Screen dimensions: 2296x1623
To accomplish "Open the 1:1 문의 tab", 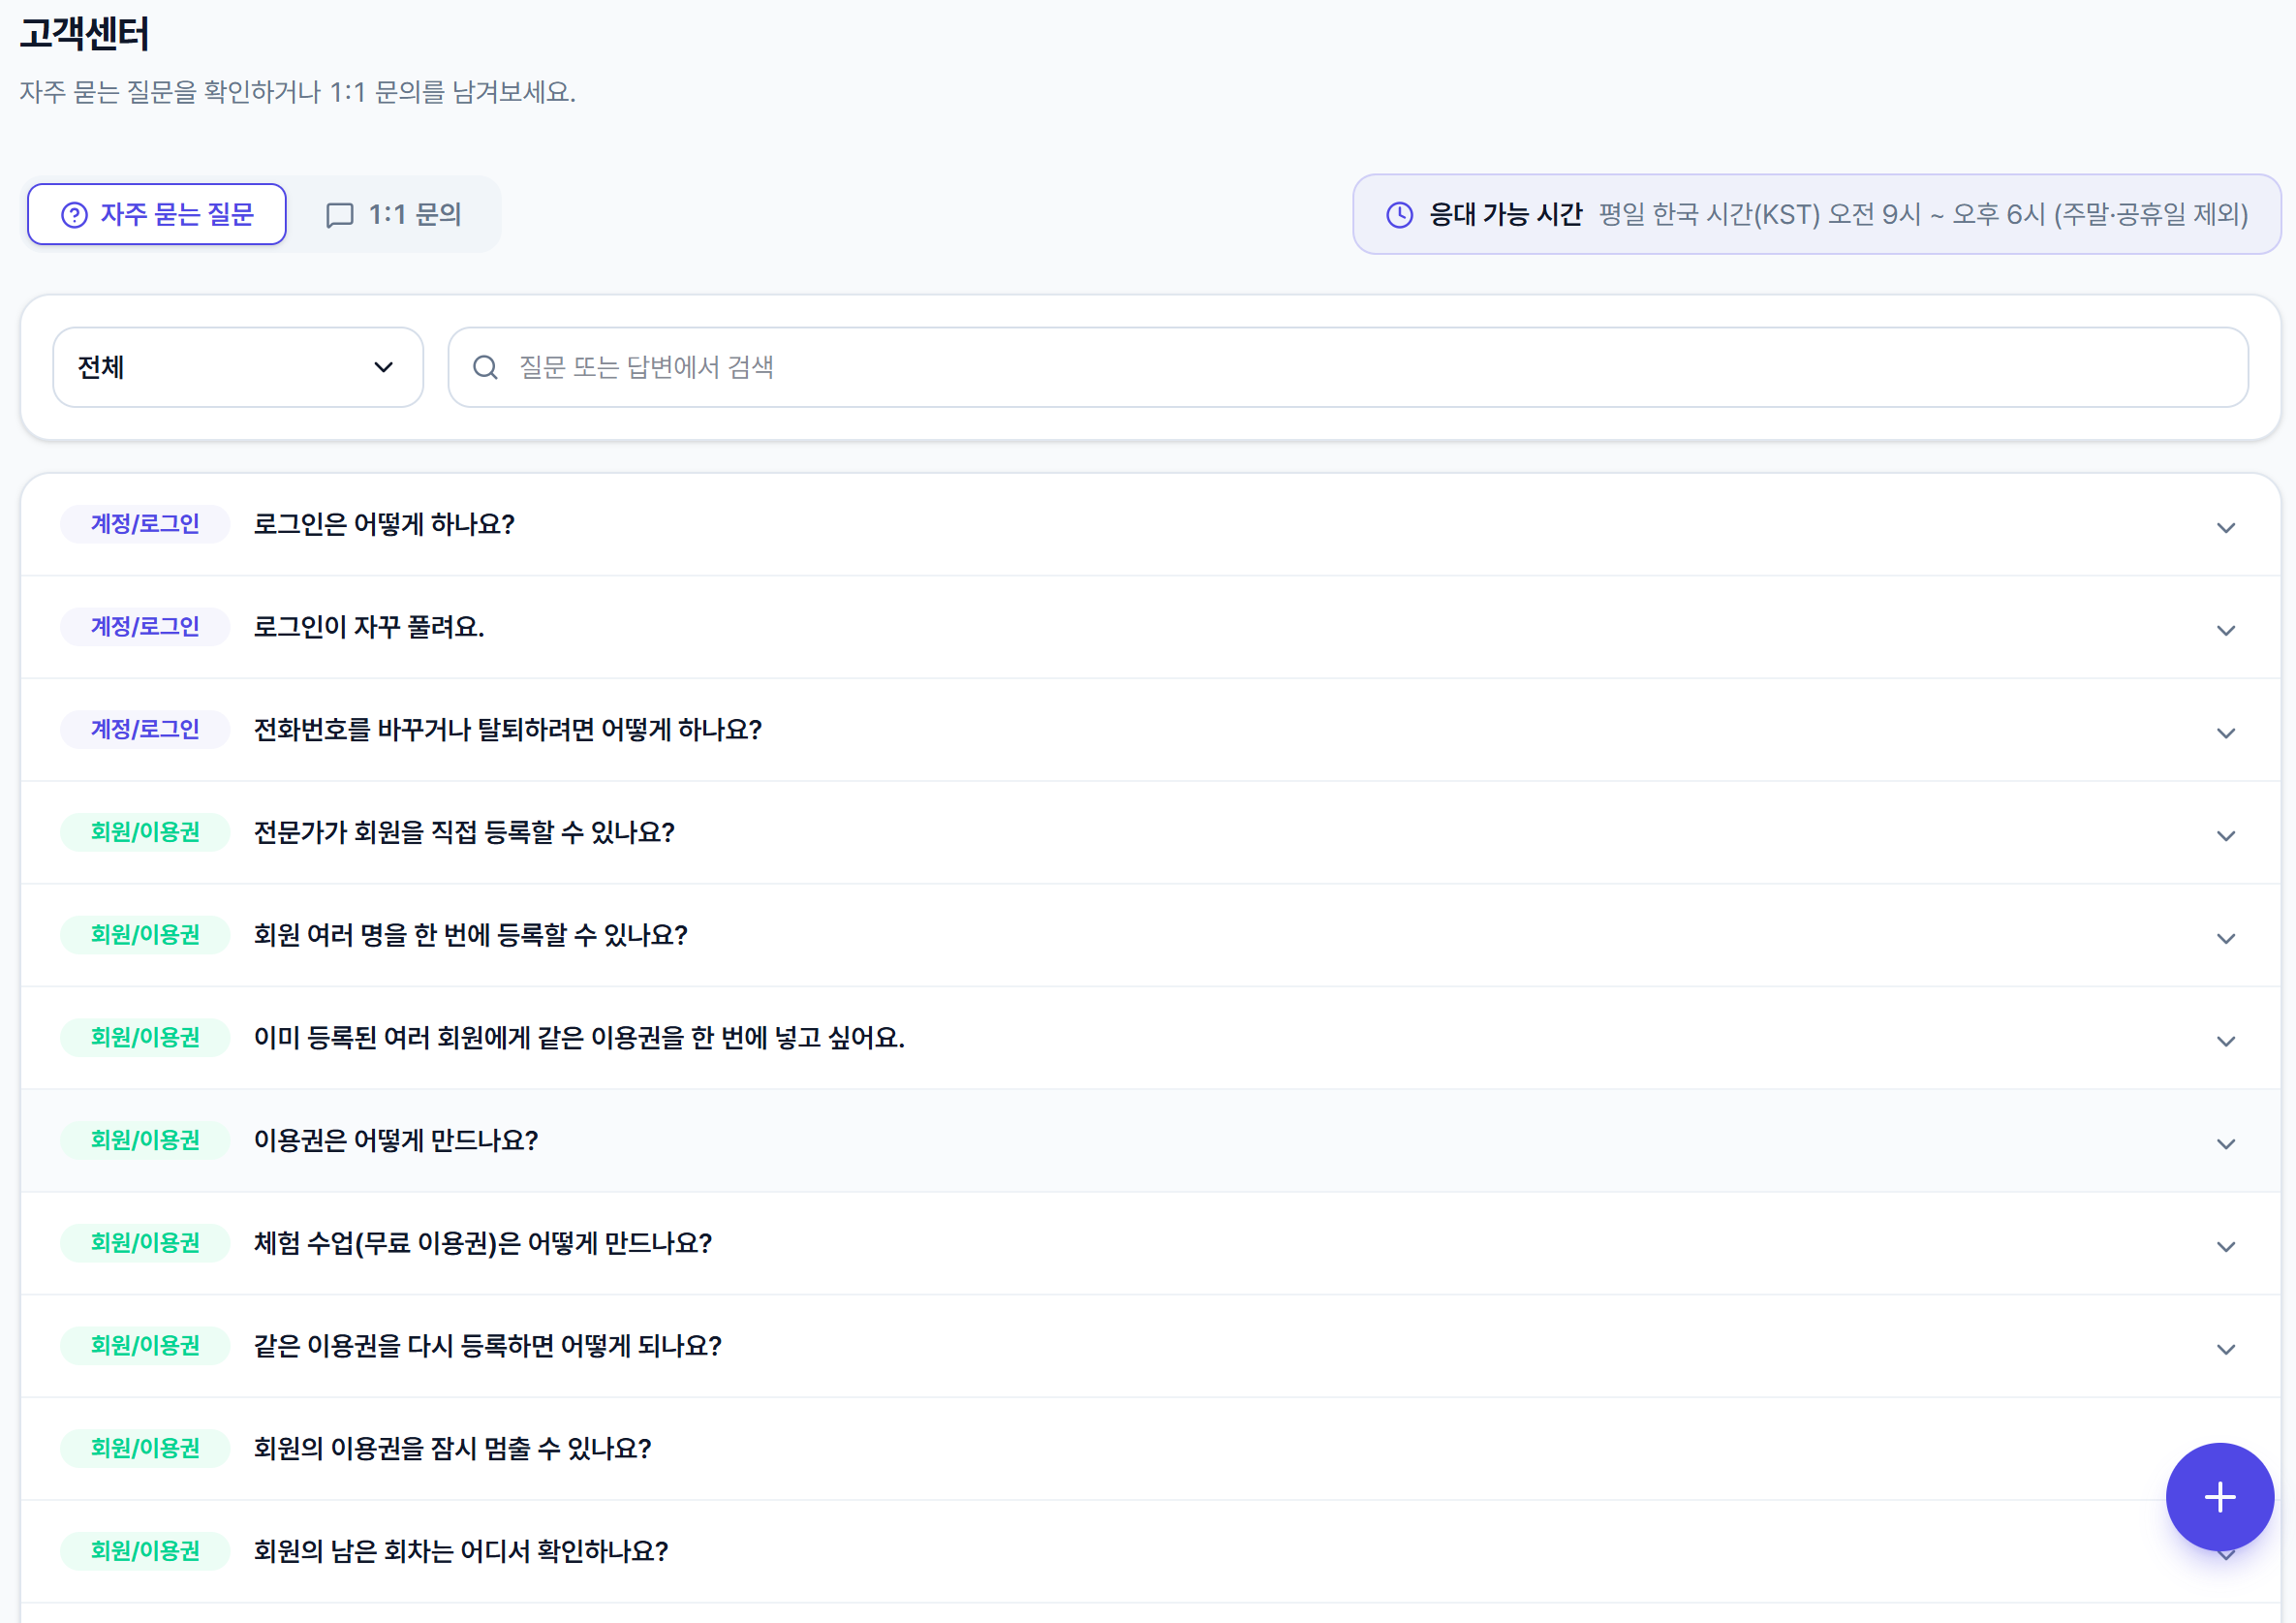I will coord(394,214).
